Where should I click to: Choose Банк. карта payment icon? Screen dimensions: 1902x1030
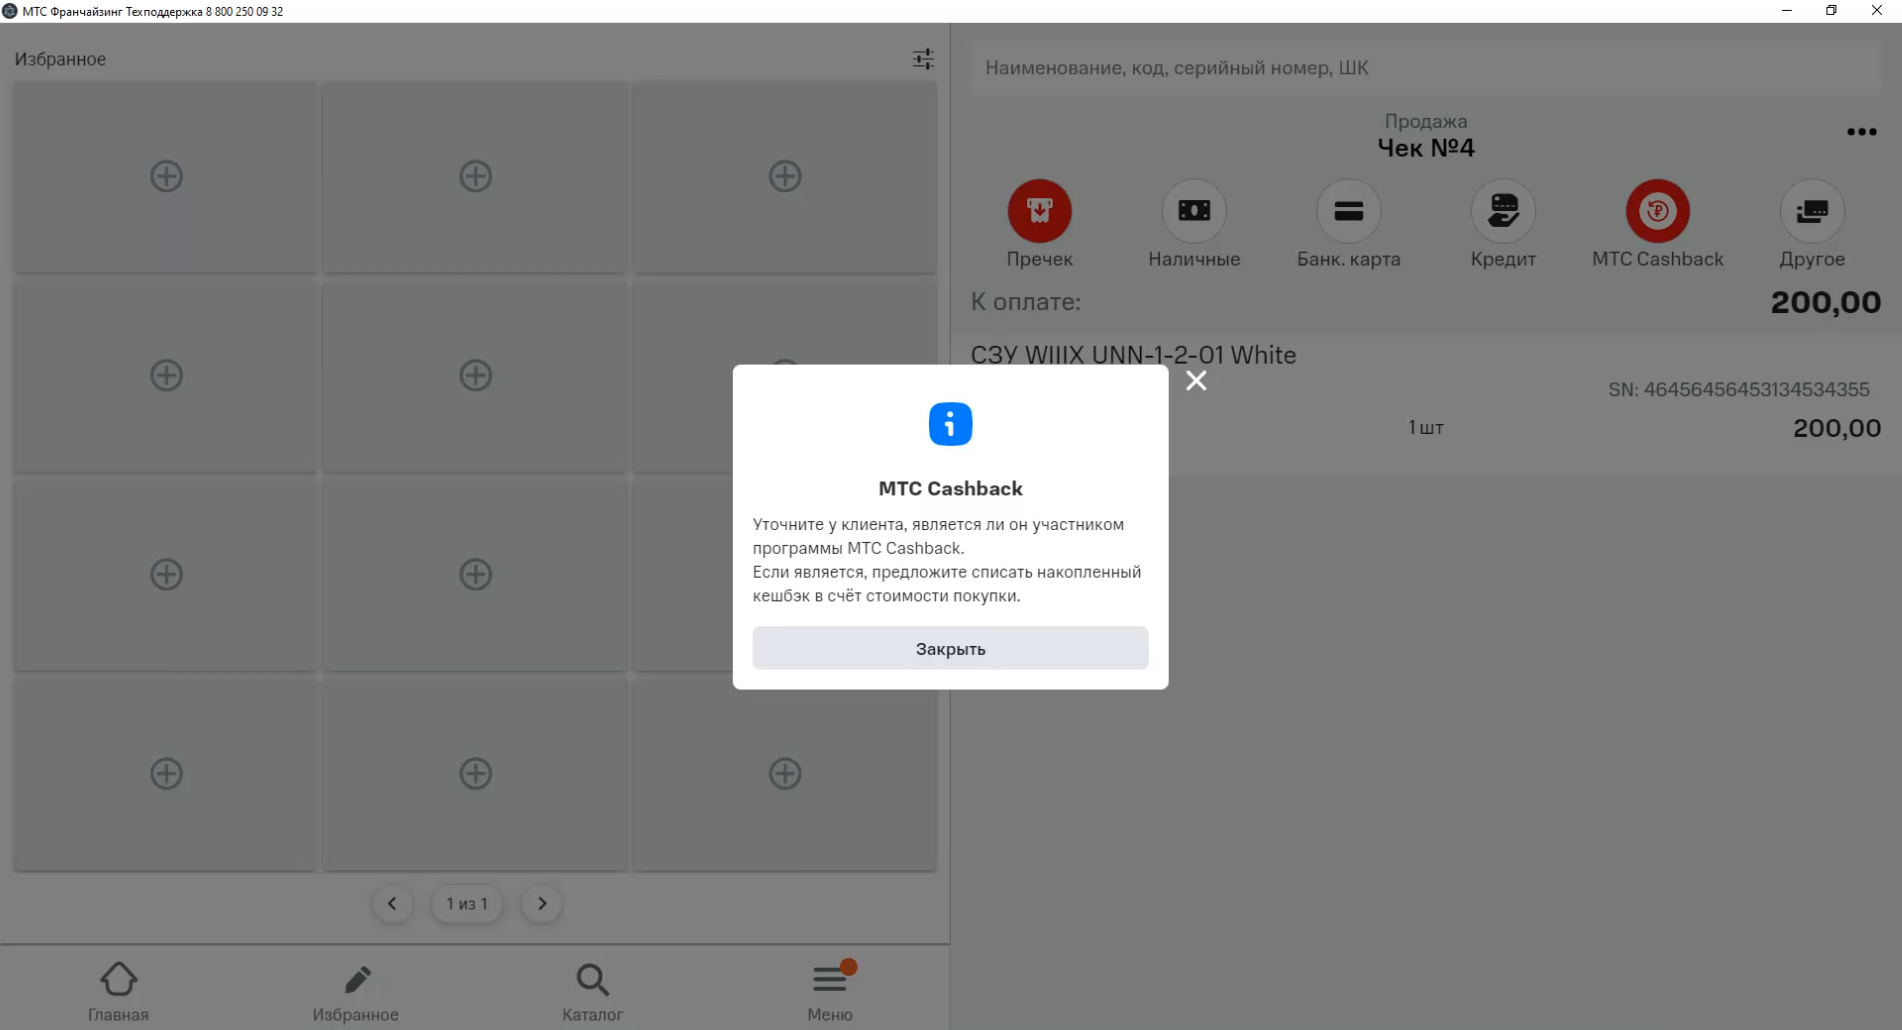tap(1348, 211)
